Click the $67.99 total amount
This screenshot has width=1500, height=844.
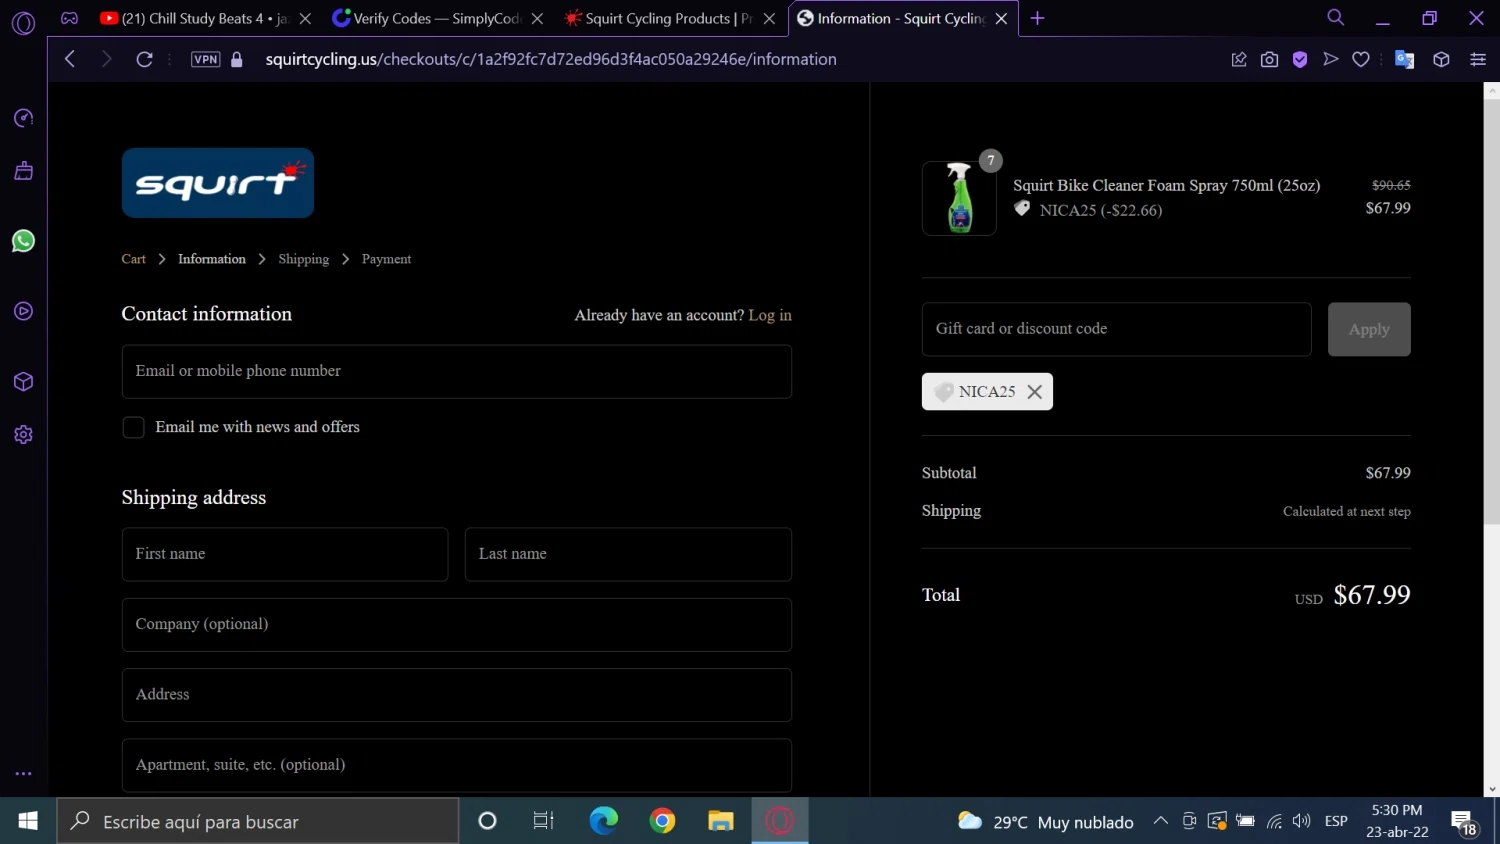(x=1372, y=595)
